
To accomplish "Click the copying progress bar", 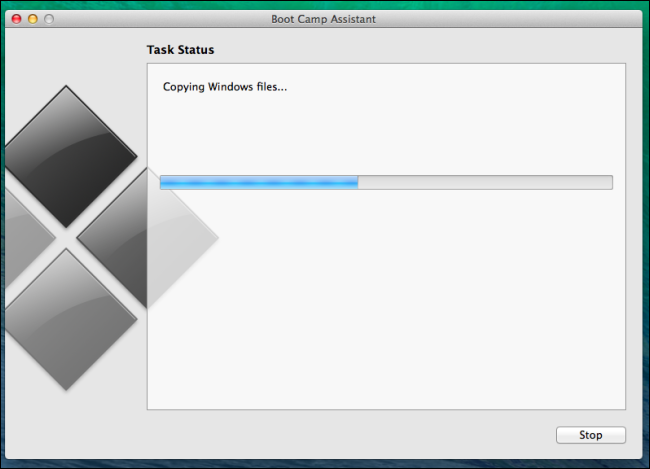I will [x=386, y=182].
